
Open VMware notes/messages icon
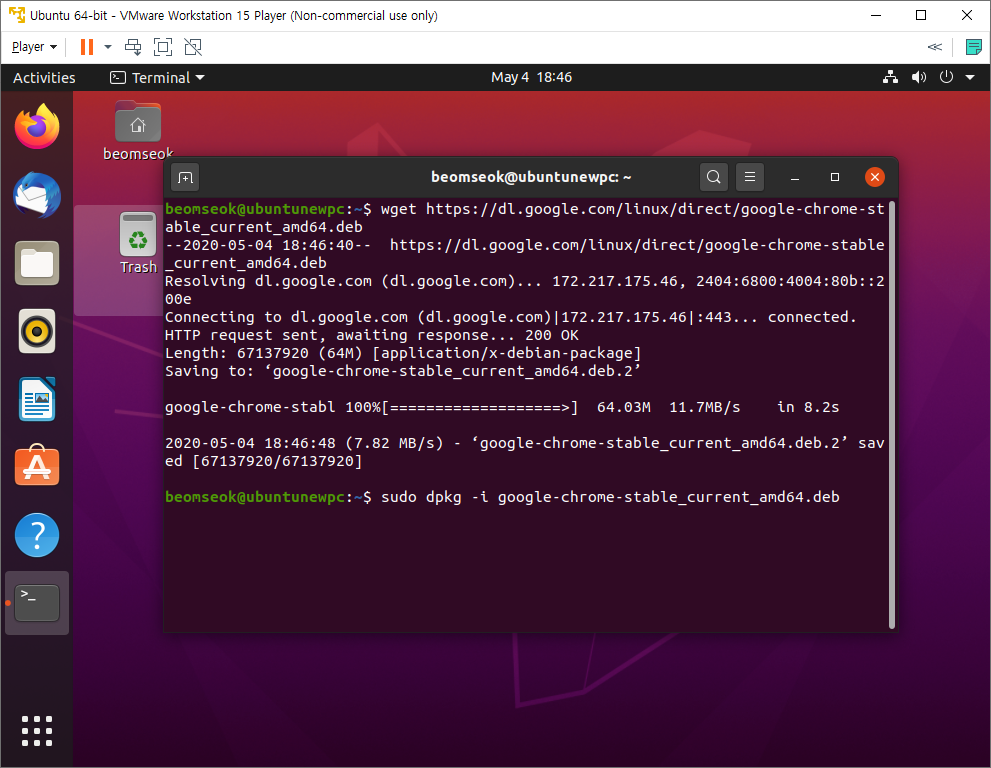coord(973,47)
